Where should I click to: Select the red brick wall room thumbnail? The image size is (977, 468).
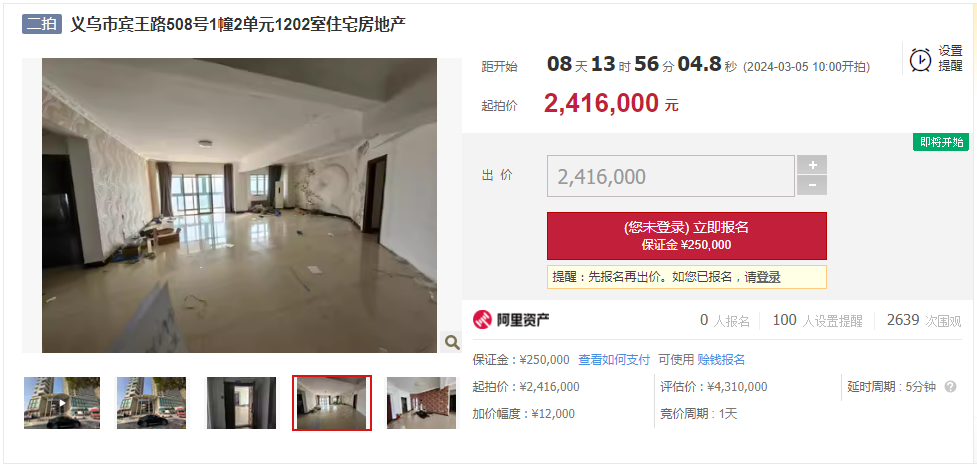(421, 403)
